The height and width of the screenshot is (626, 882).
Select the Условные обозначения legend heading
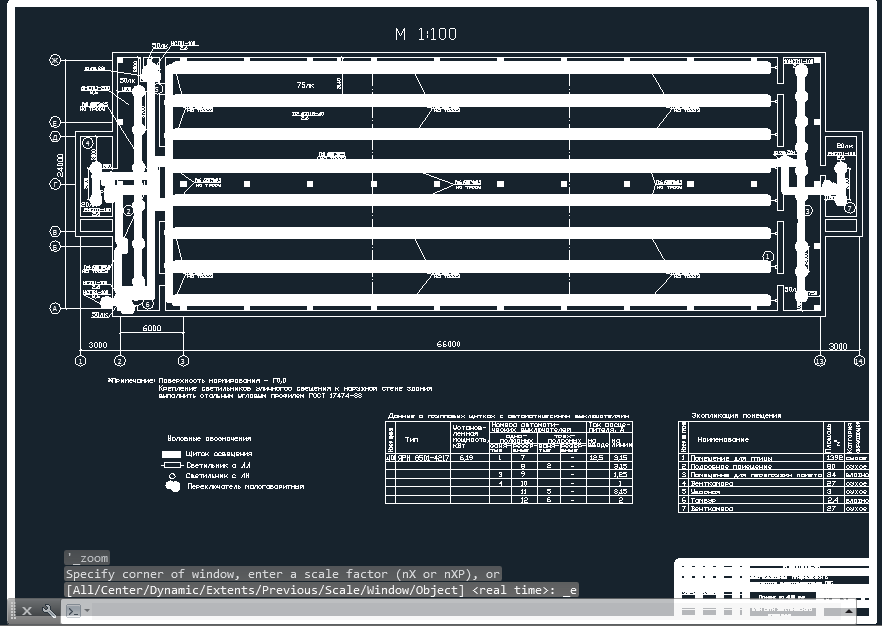click(209, 438)
